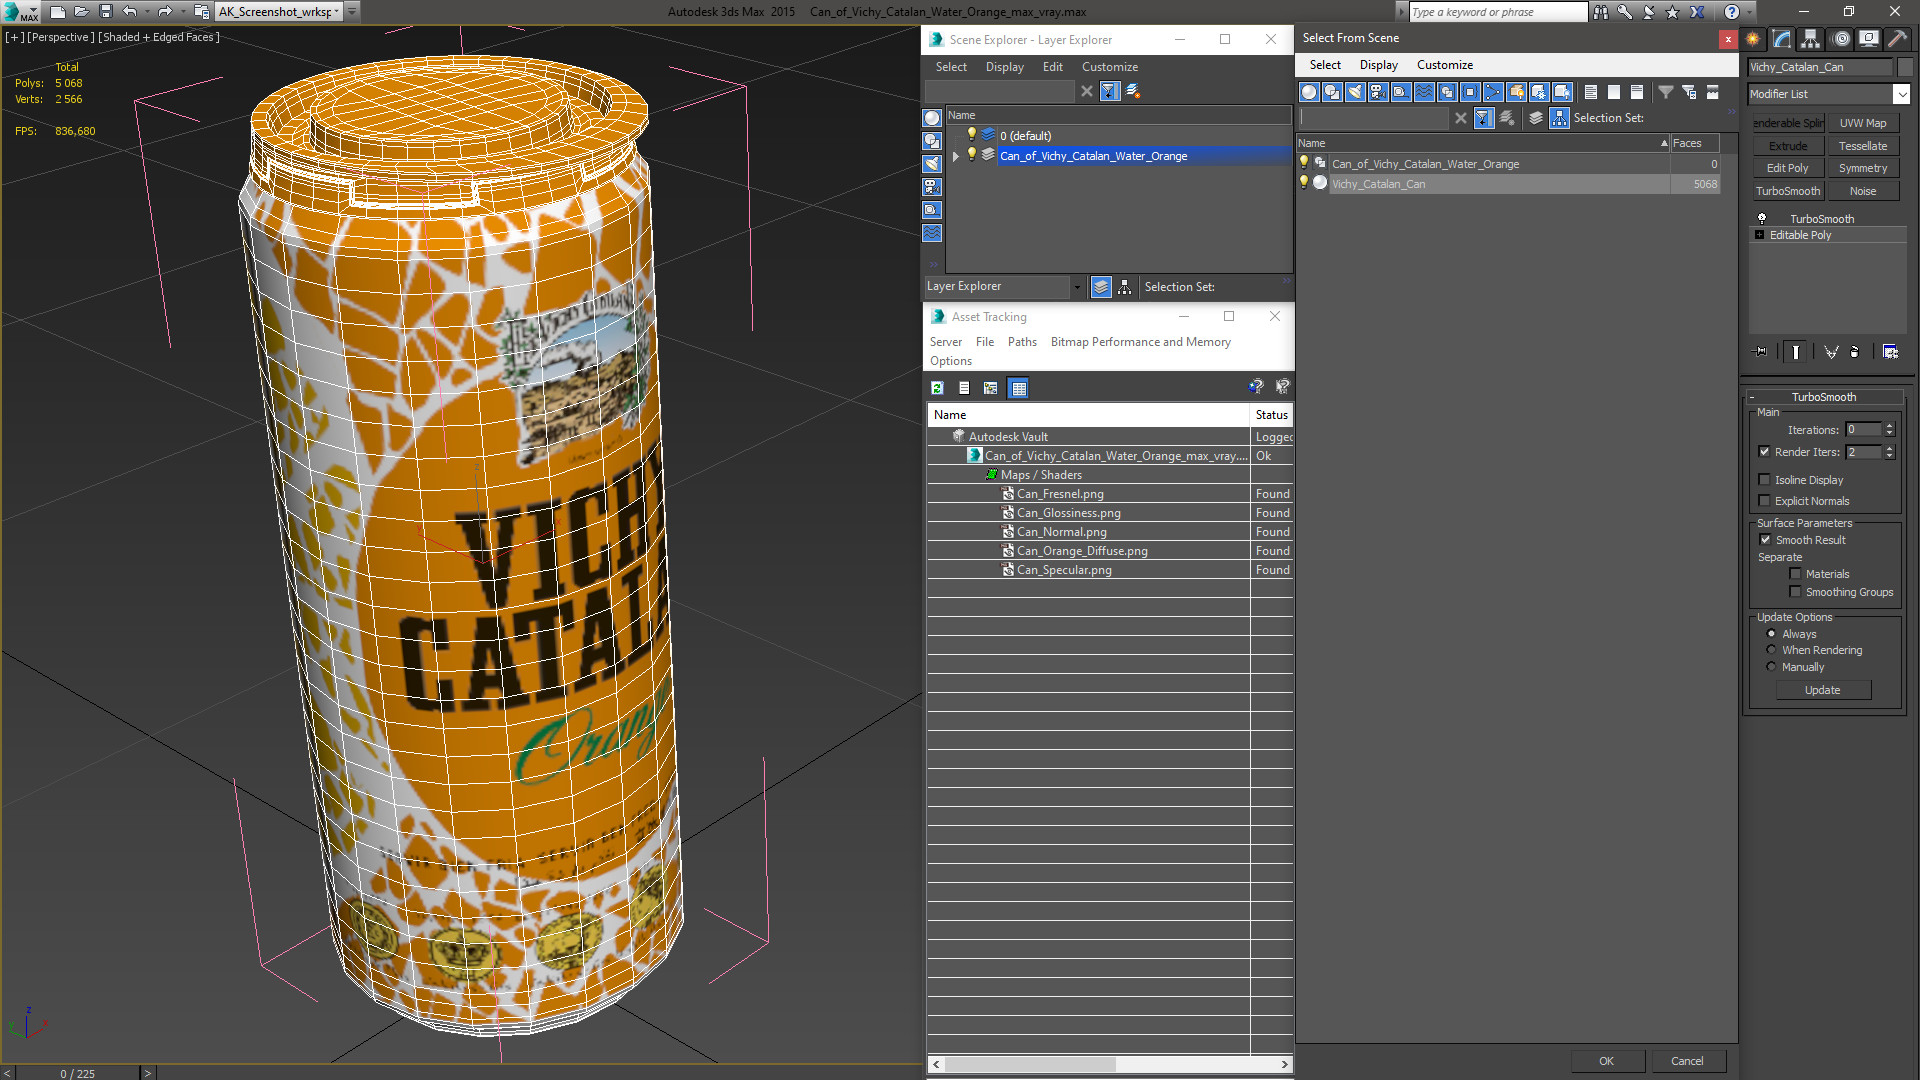This screenshot has width=1920, height=1080.
Task: Increase Iterations spinner value
Action: coord(1889,426)
